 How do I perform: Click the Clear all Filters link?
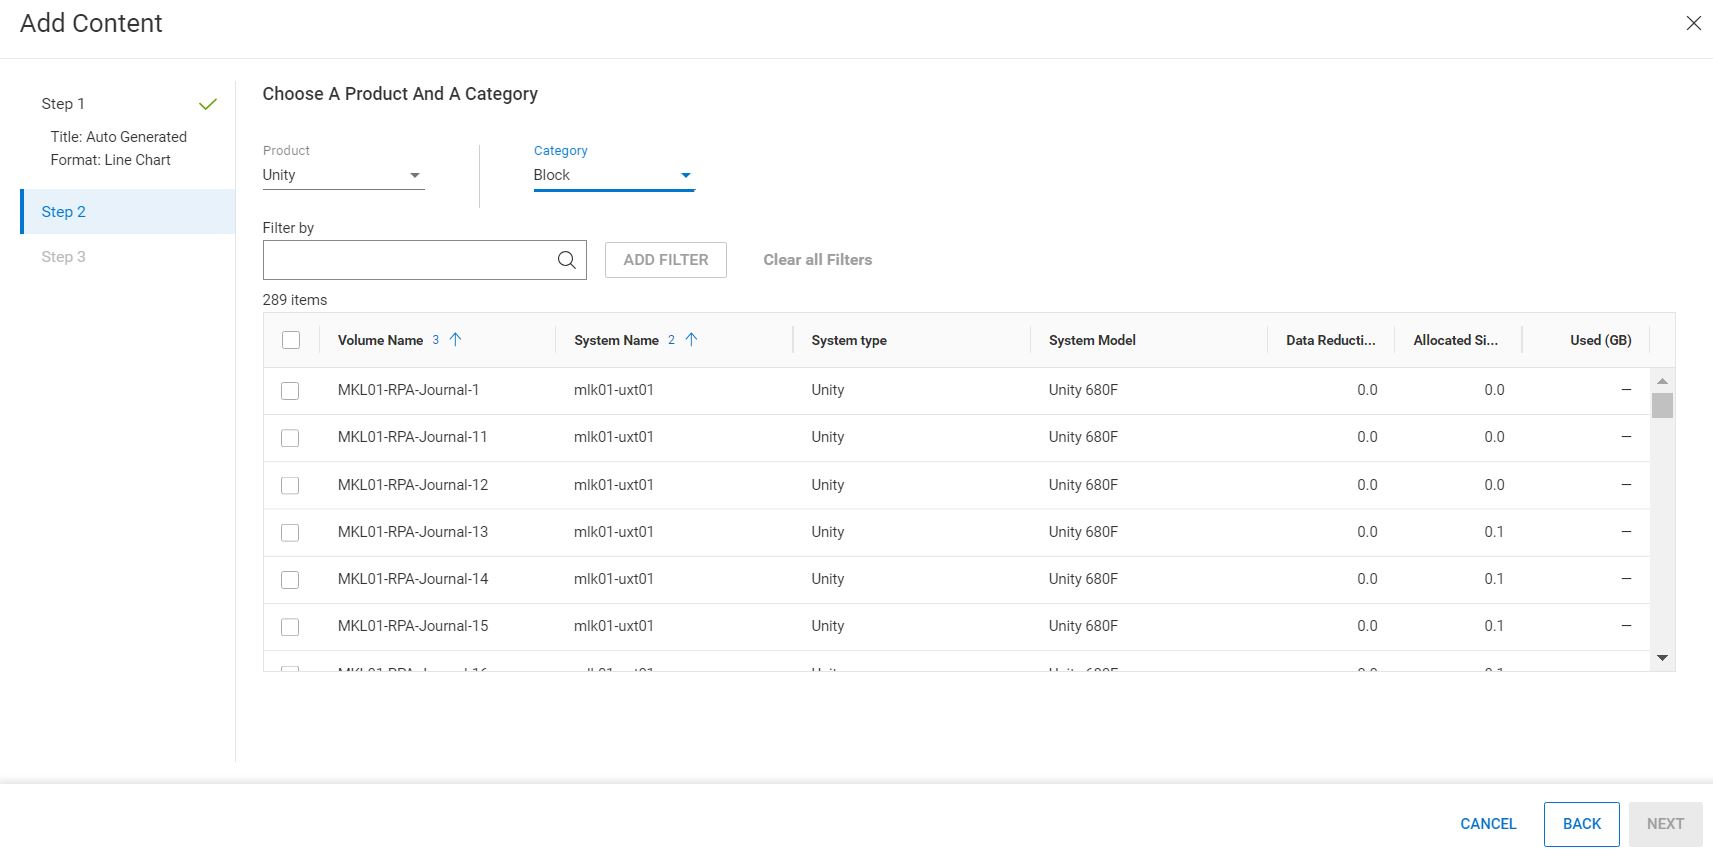[817, 260]
